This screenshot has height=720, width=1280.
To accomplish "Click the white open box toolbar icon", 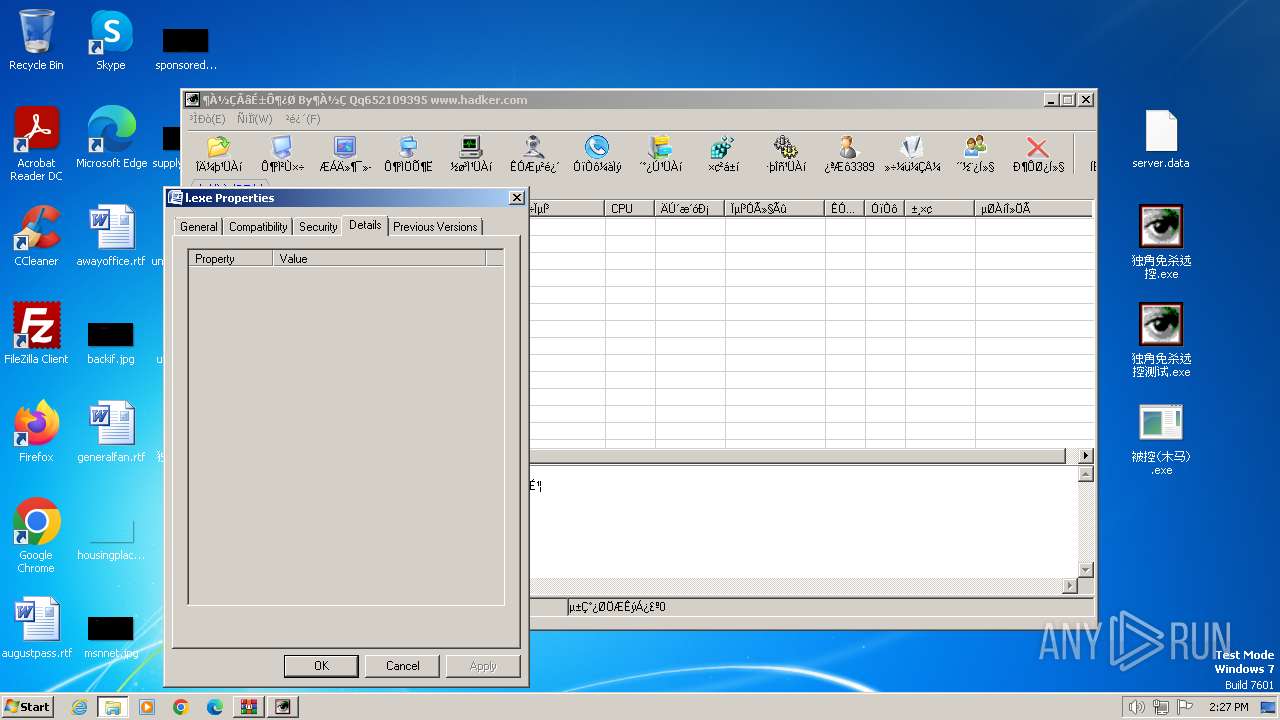I will pyautogui.click(x=912, y=155).
